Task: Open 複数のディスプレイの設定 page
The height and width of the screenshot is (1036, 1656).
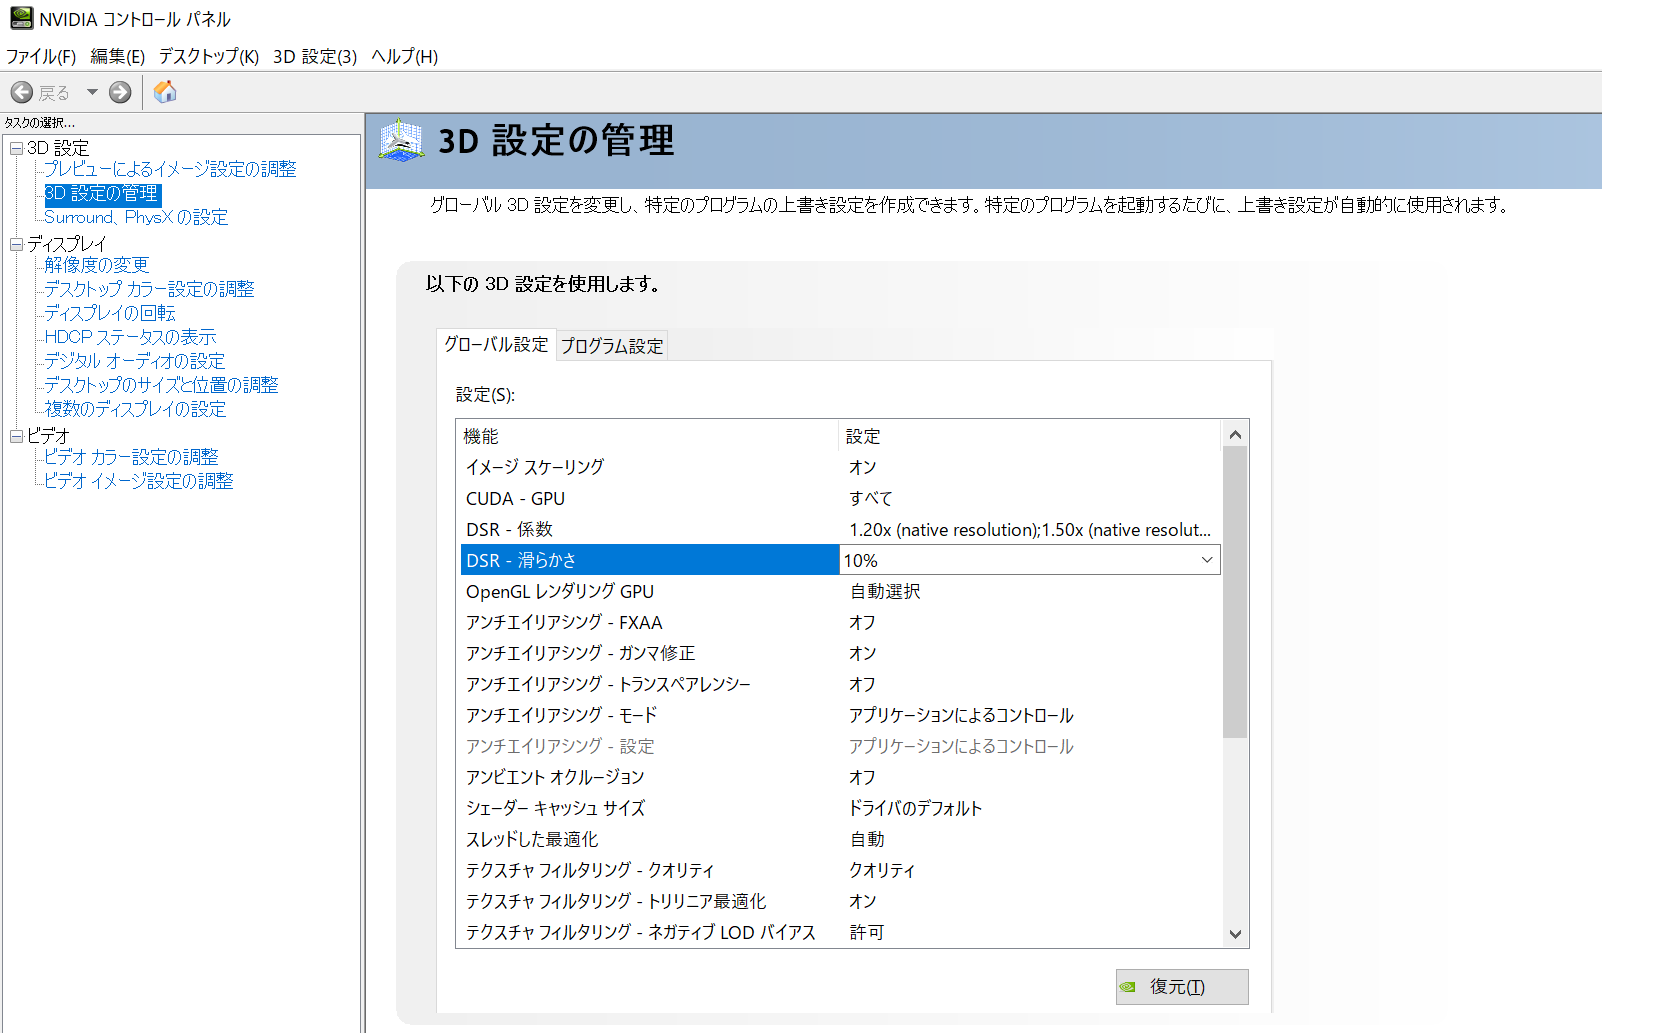Action: pyautogui.click(x=135, y=409)
